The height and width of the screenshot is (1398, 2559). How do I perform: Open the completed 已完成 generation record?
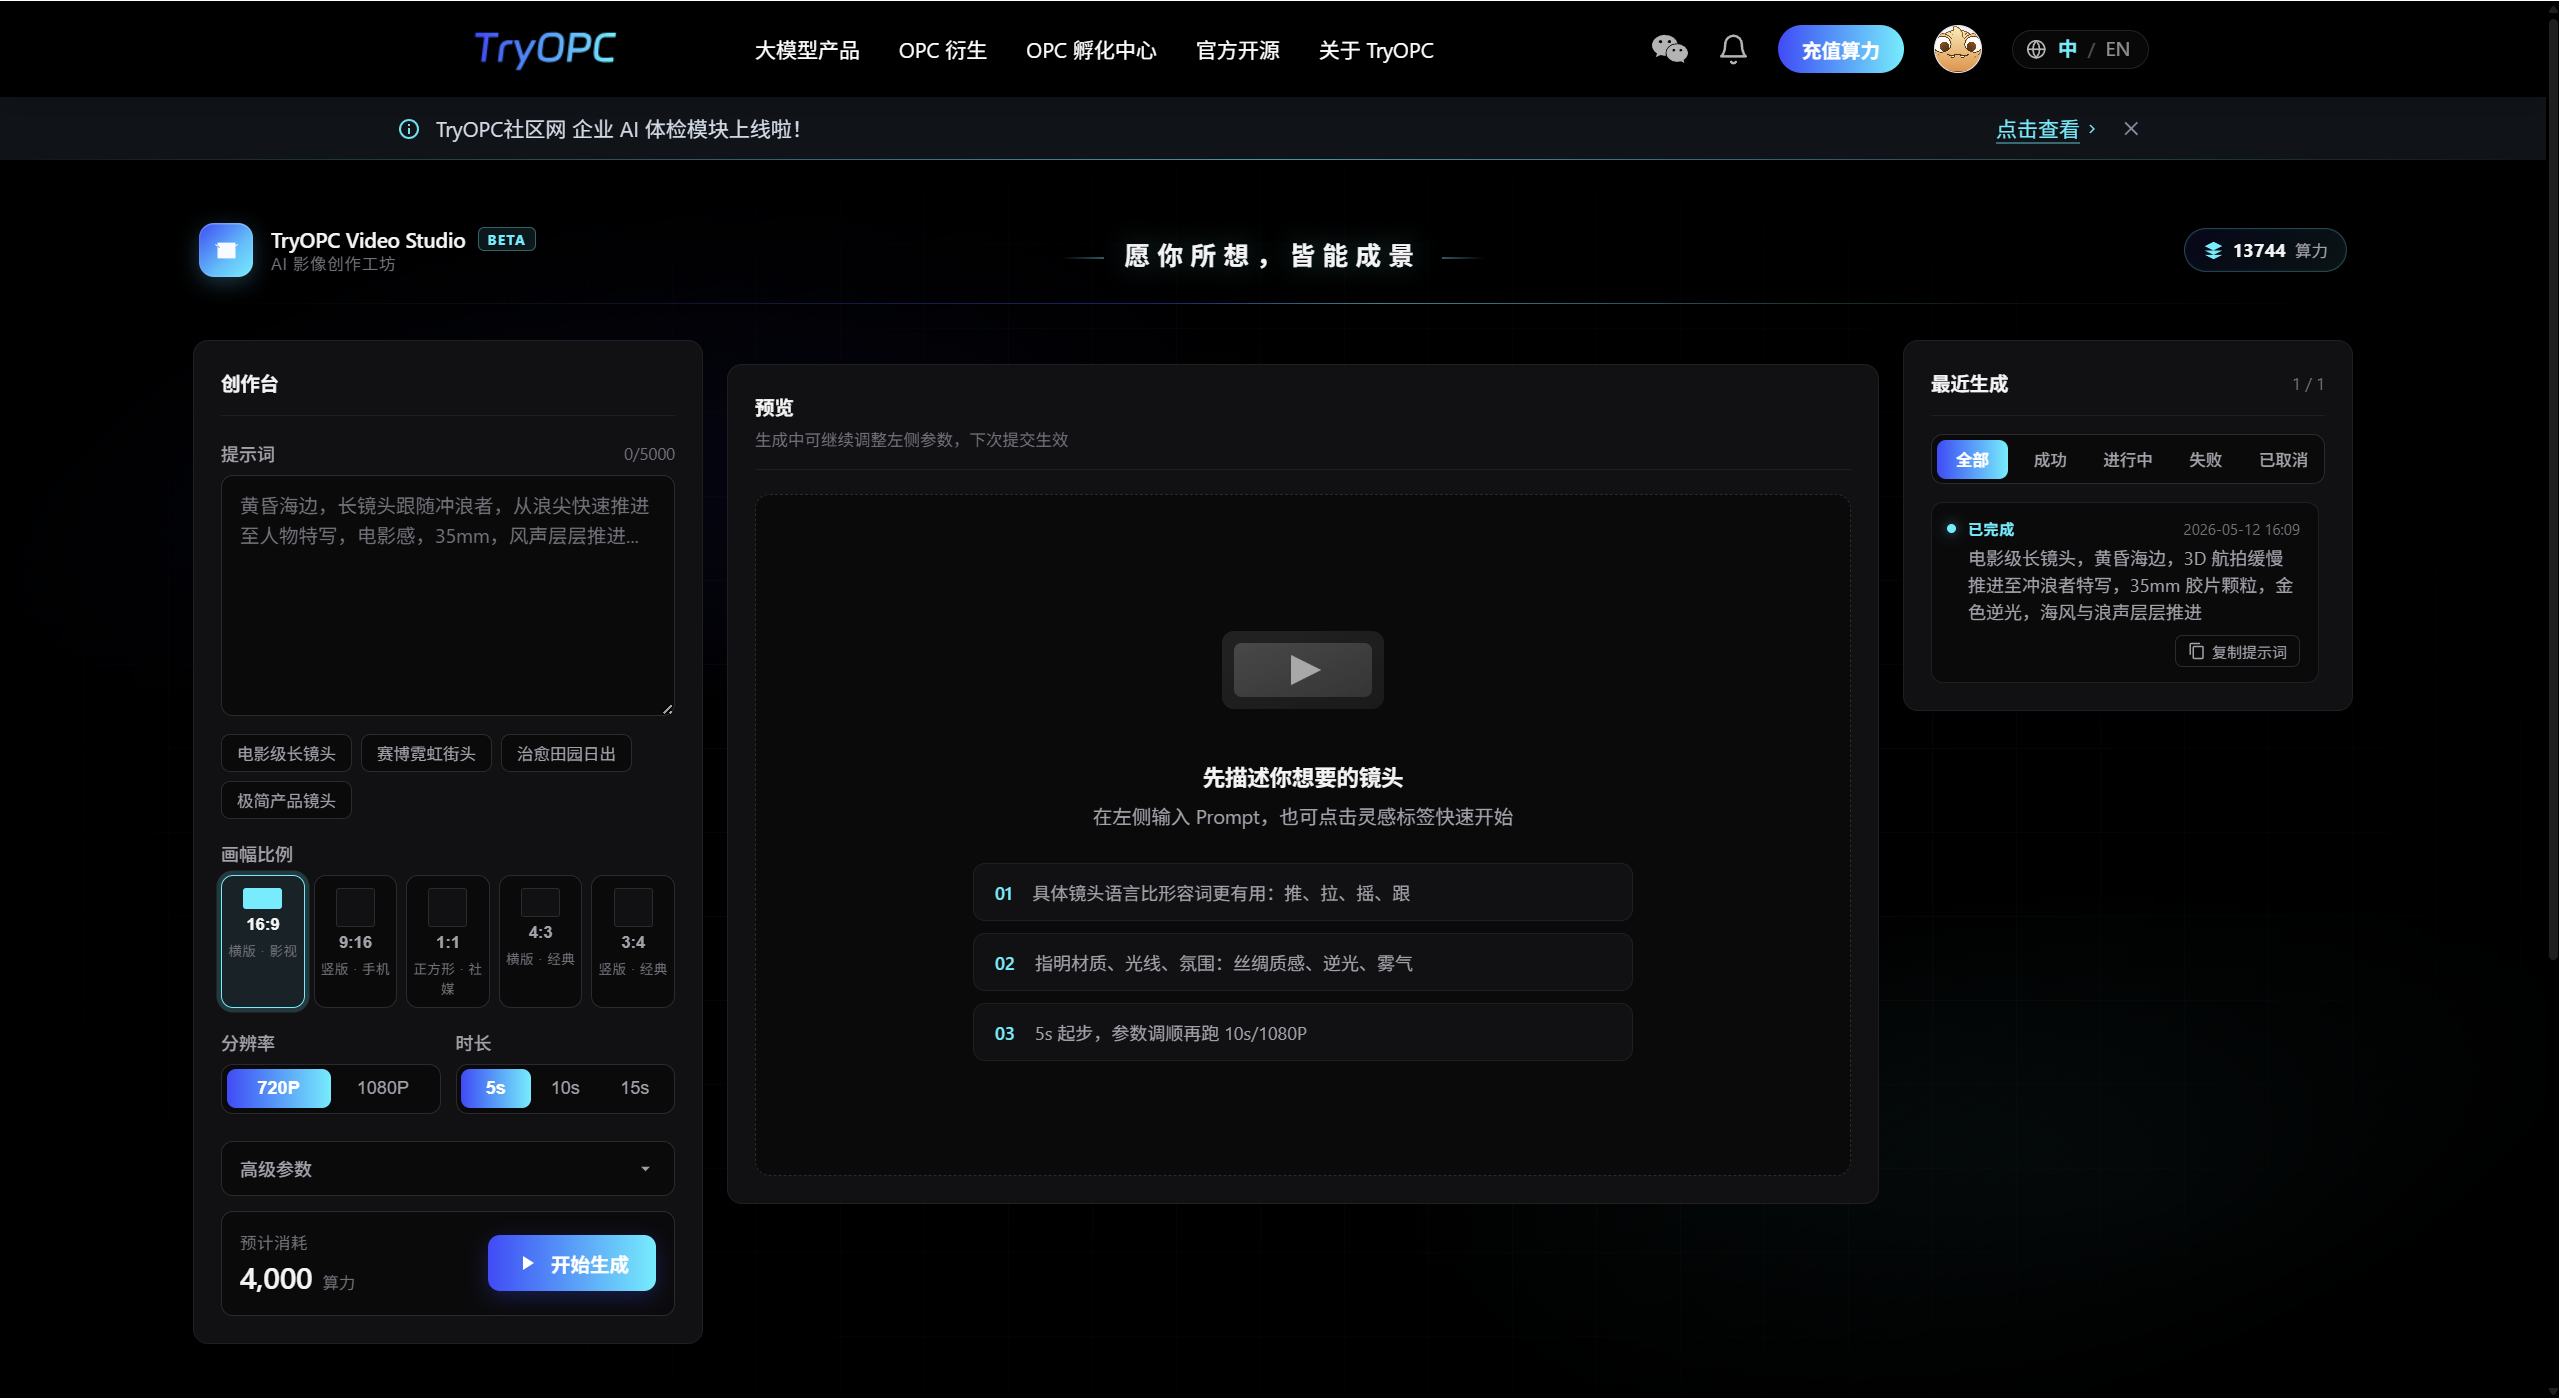pos(2124,592)
